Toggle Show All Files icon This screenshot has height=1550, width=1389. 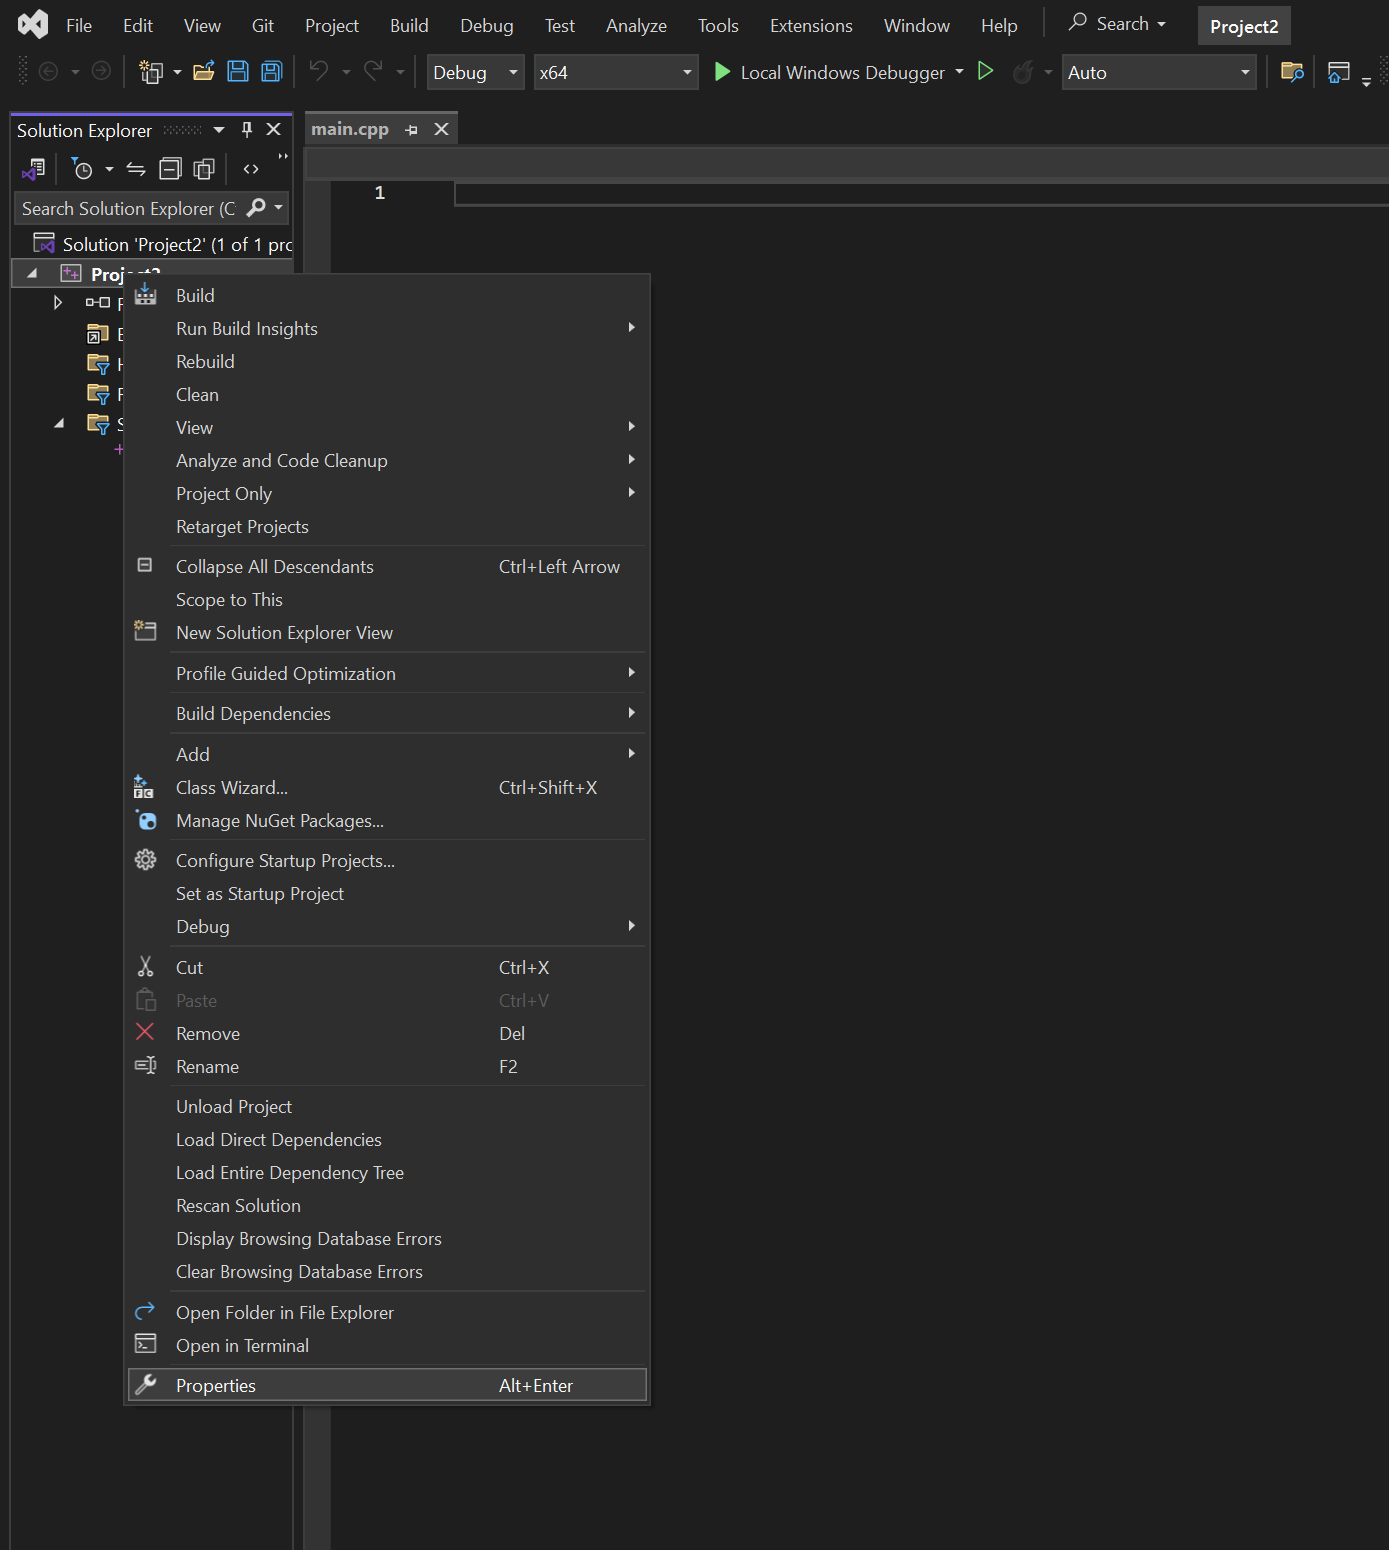point(204,169)
